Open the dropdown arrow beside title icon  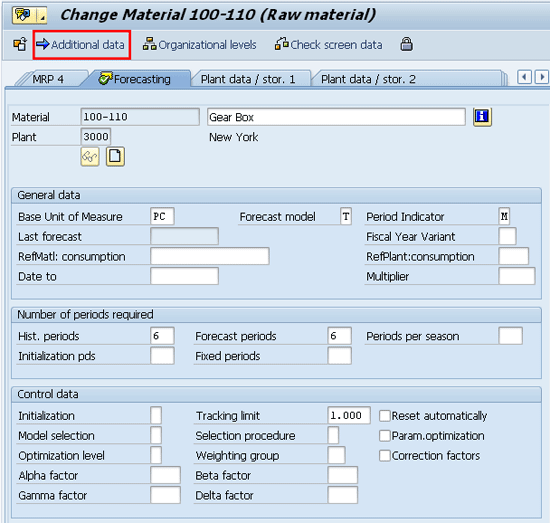tap(42, 15)
